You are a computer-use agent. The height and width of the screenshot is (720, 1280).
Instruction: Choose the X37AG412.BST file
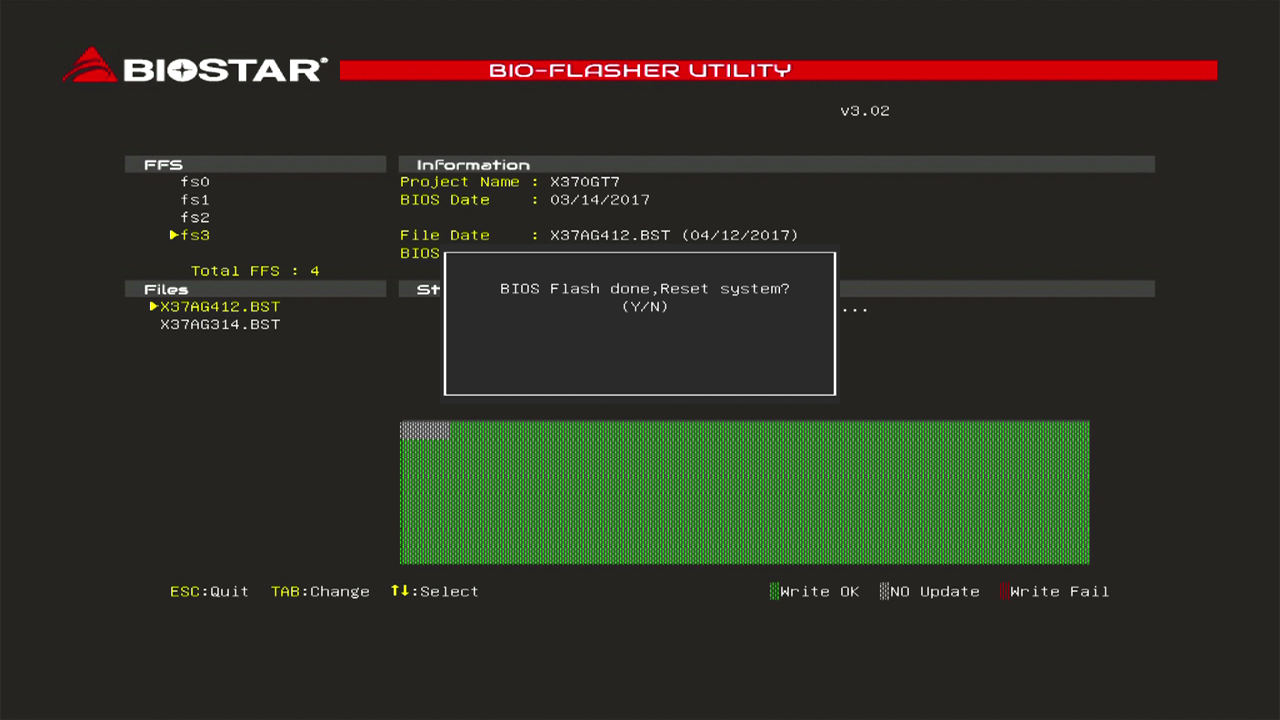[x=220, y=307]
